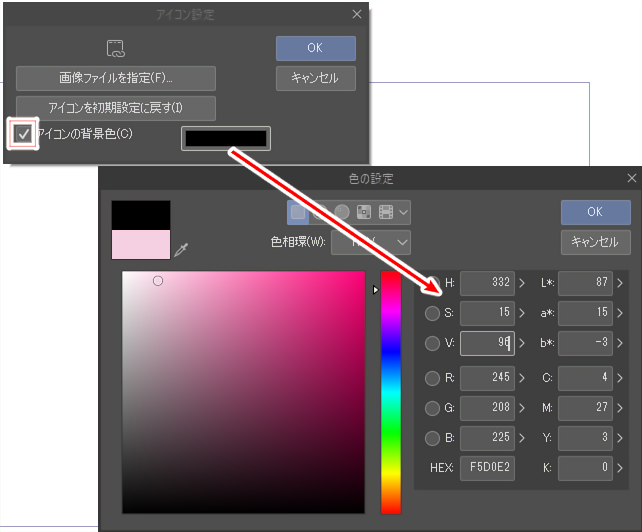The width and height of the screenshot is (642, 532).
Task: Click the a* field showing 15
Action: 585,313
